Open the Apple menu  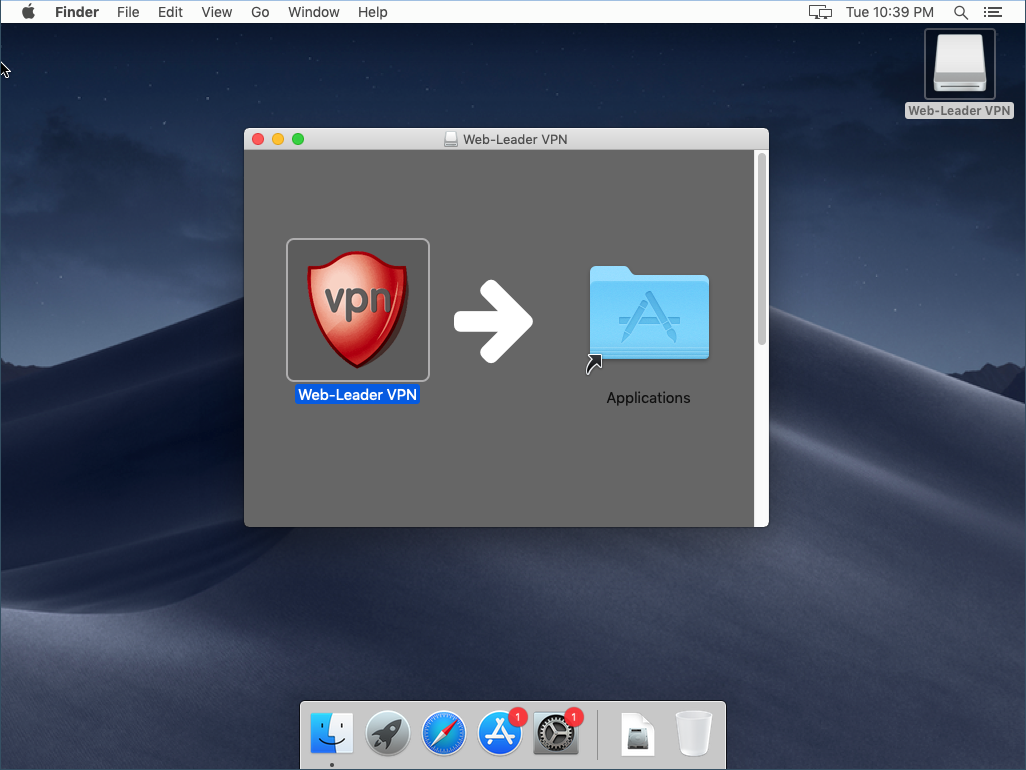[x=28, y=12]
